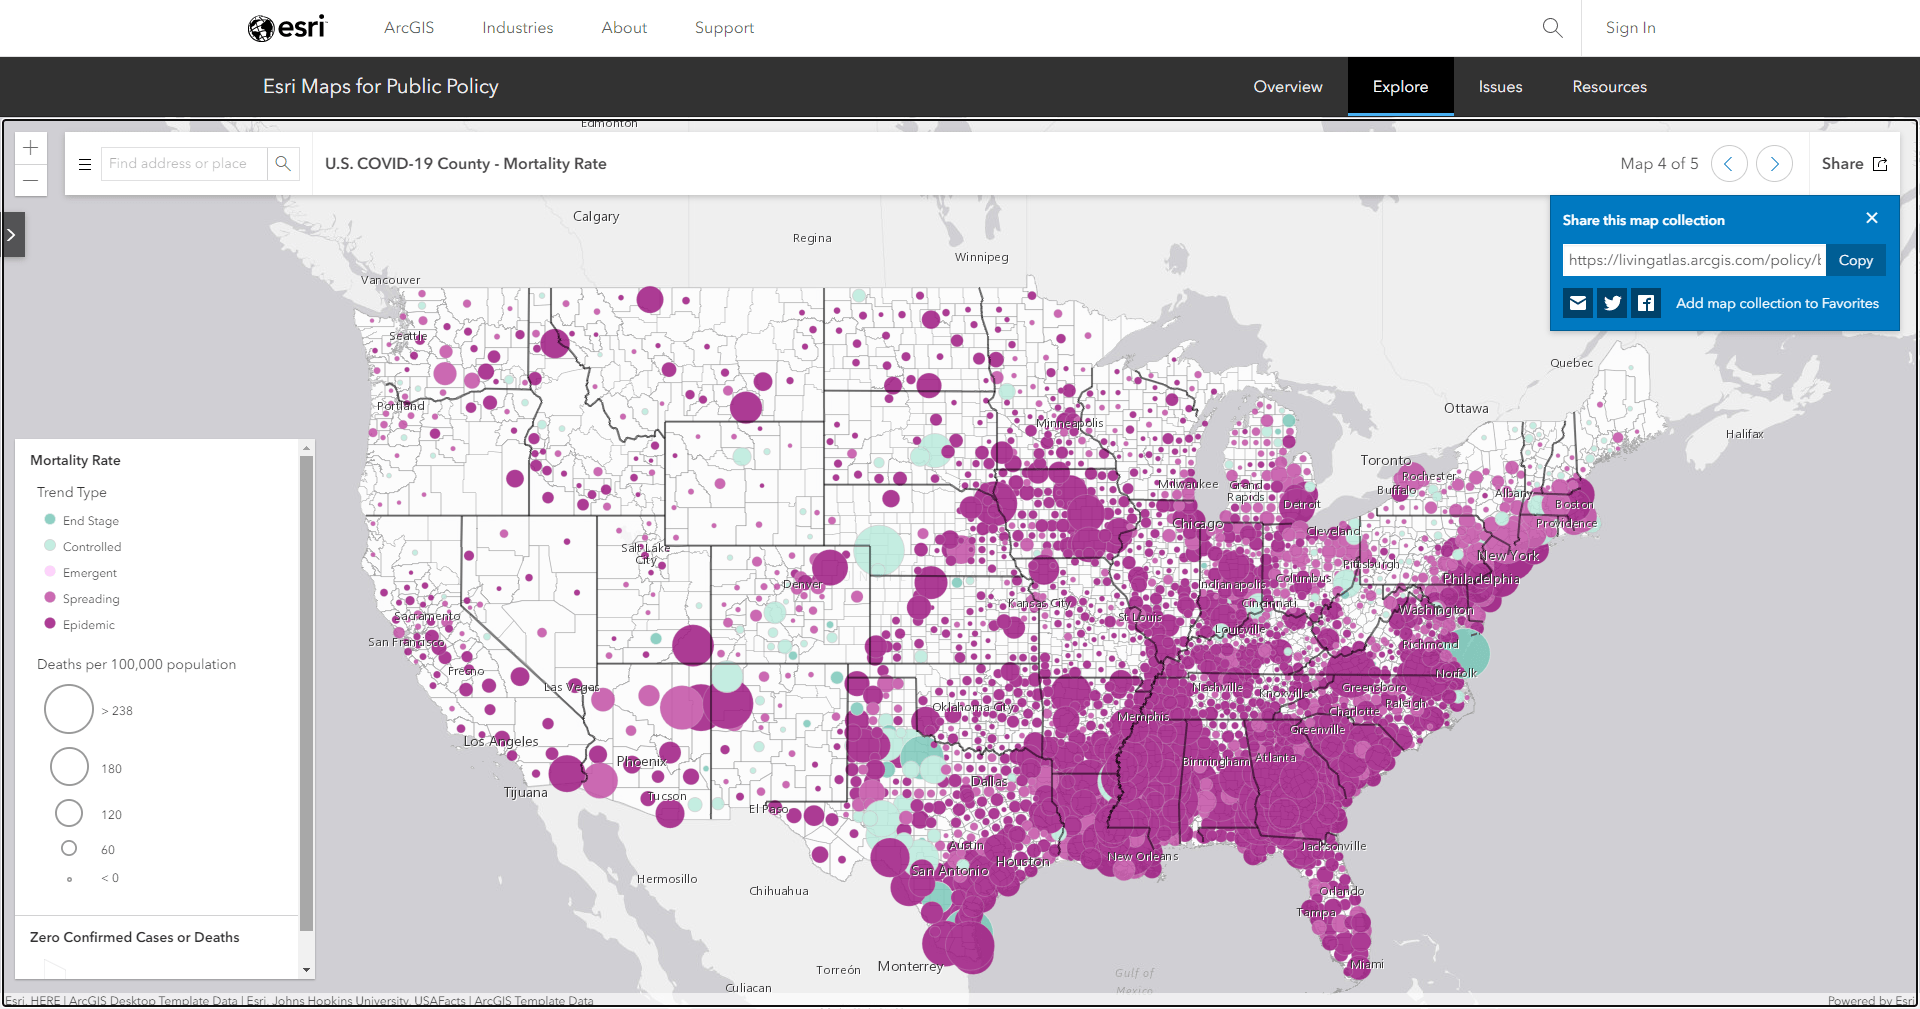Click the Controlled legend swatch
This screenshot has width=1920, height=1009.
pos(50,546)
